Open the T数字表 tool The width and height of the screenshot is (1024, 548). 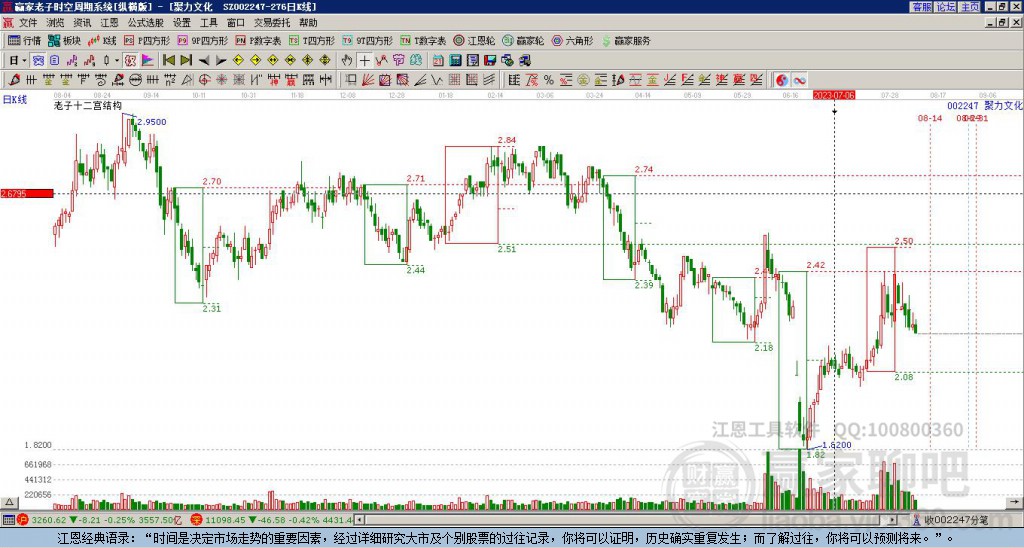point(423,40)
